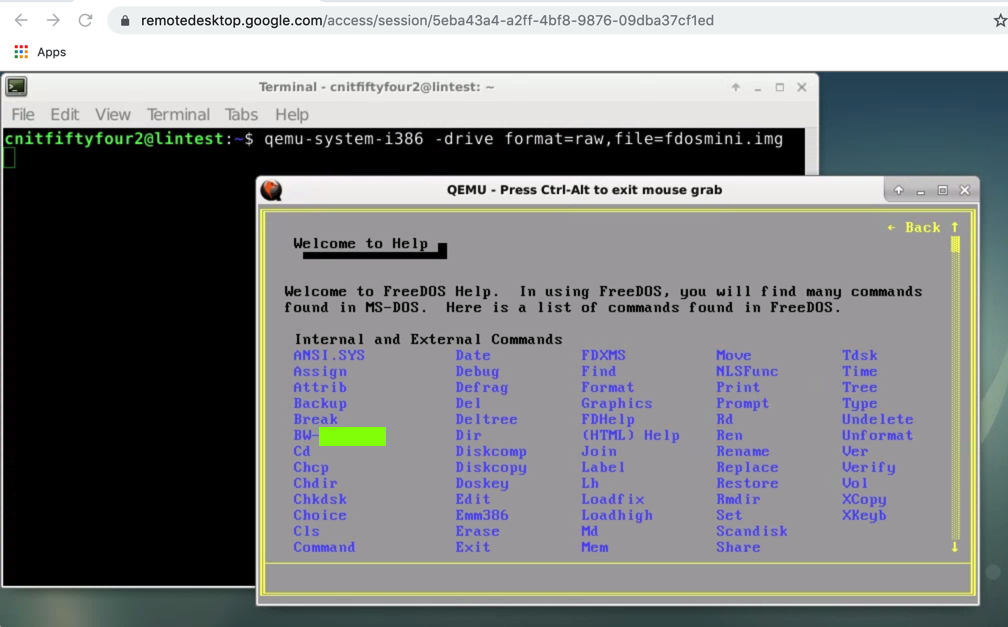Open the Terminal View menu
1008x627 pixels.
(113, 114)
